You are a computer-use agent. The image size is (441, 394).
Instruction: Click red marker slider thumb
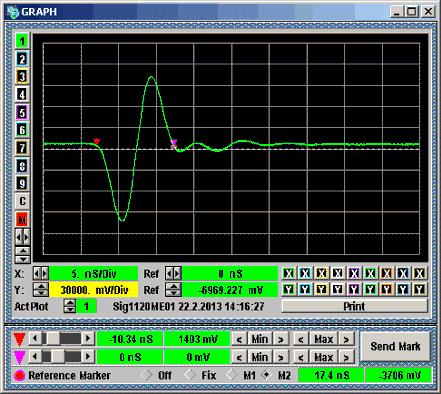click(x=53, y=339)
